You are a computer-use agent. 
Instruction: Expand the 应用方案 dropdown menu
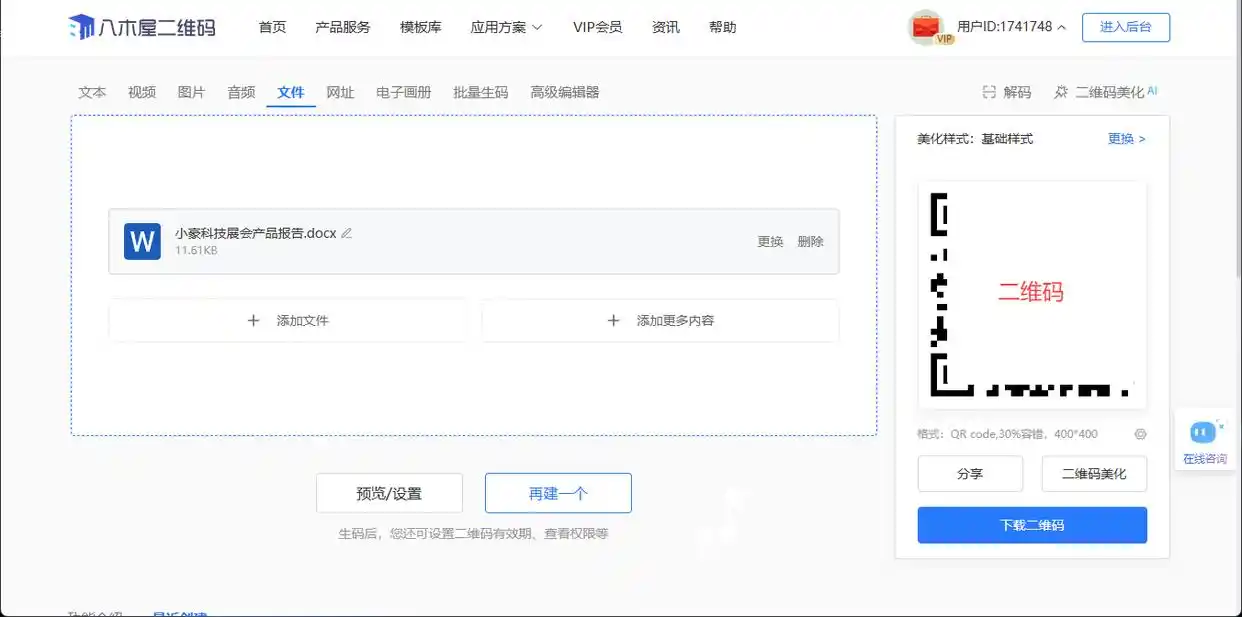(x=506, y=27)
